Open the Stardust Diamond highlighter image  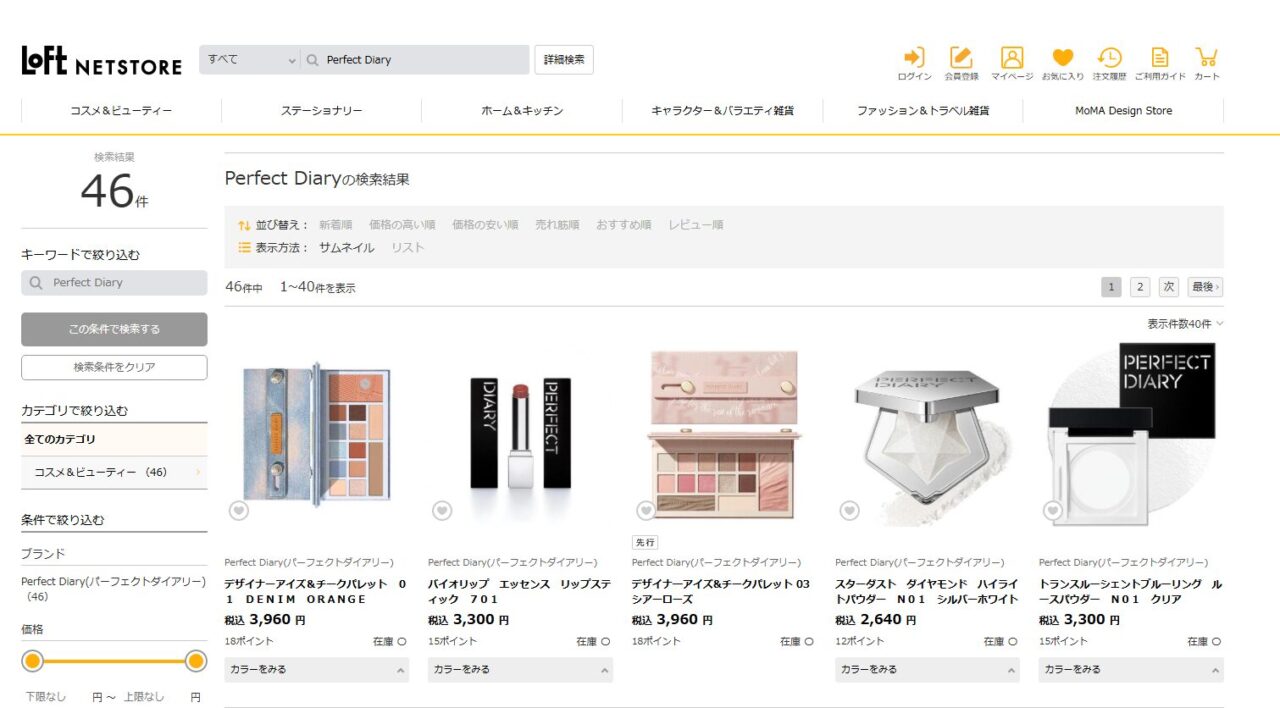click(x=927, y=436)
